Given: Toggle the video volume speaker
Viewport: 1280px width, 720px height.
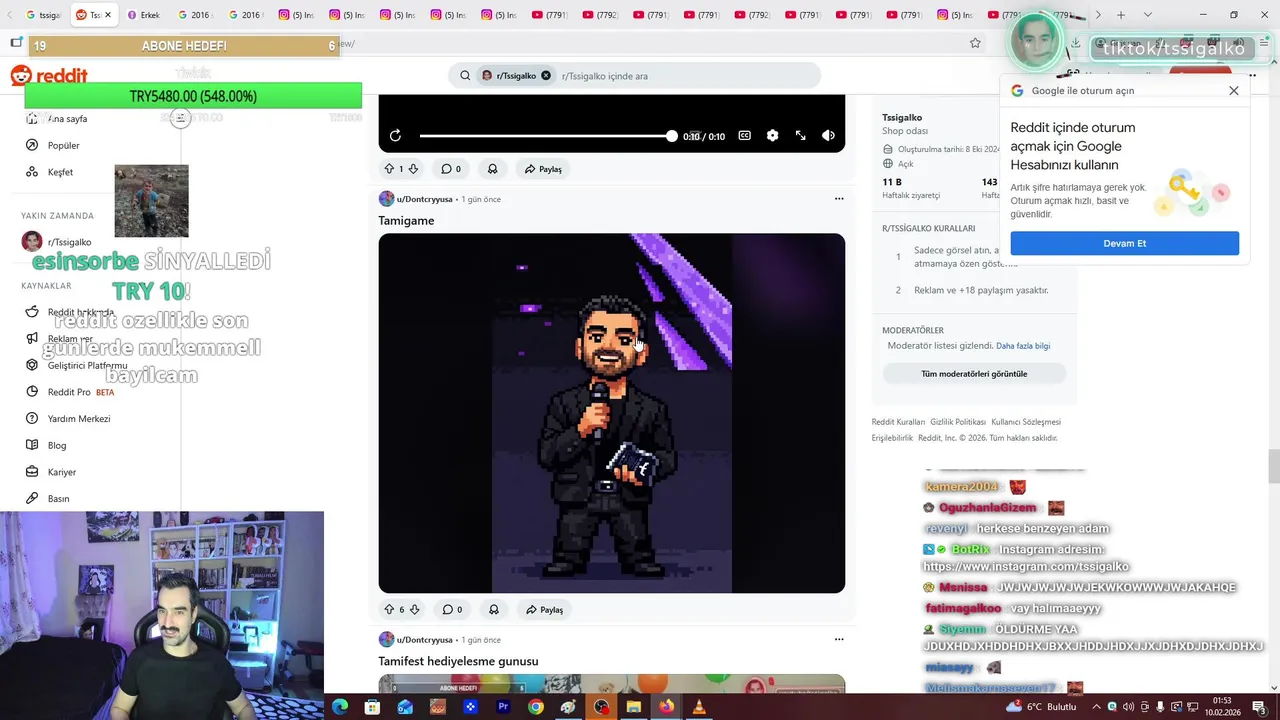Looking at the screenshot, I should point(828,136).
